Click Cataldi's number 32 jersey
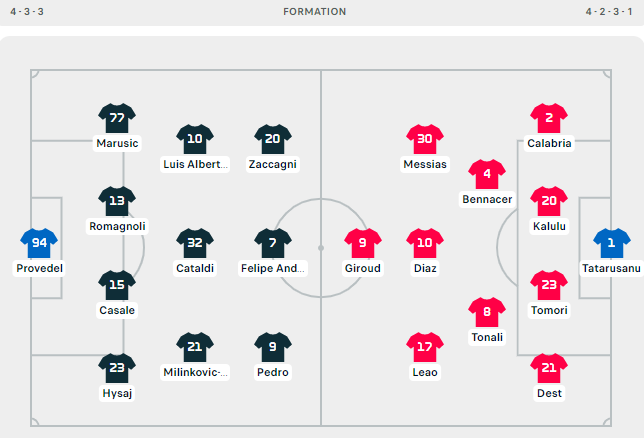The image size is (644, 438). 195,243
